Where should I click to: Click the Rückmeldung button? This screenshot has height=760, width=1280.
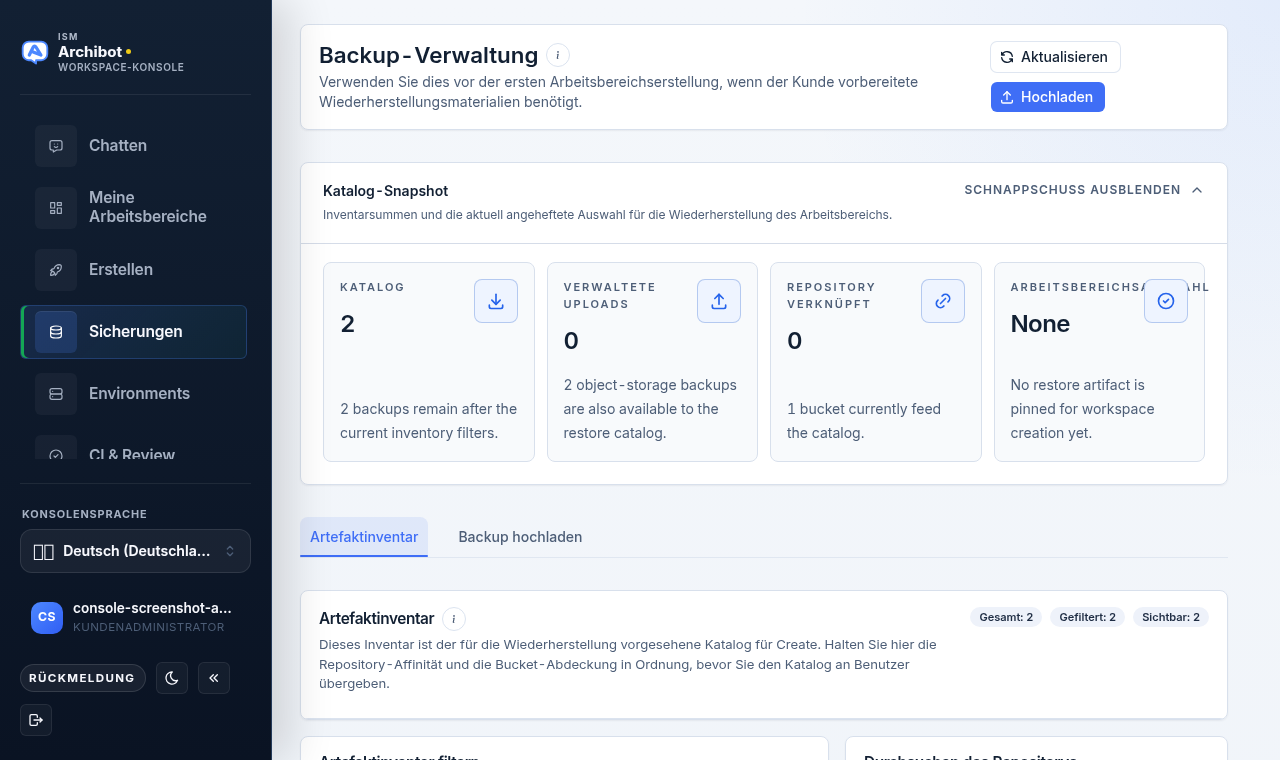tap(83, 678)
